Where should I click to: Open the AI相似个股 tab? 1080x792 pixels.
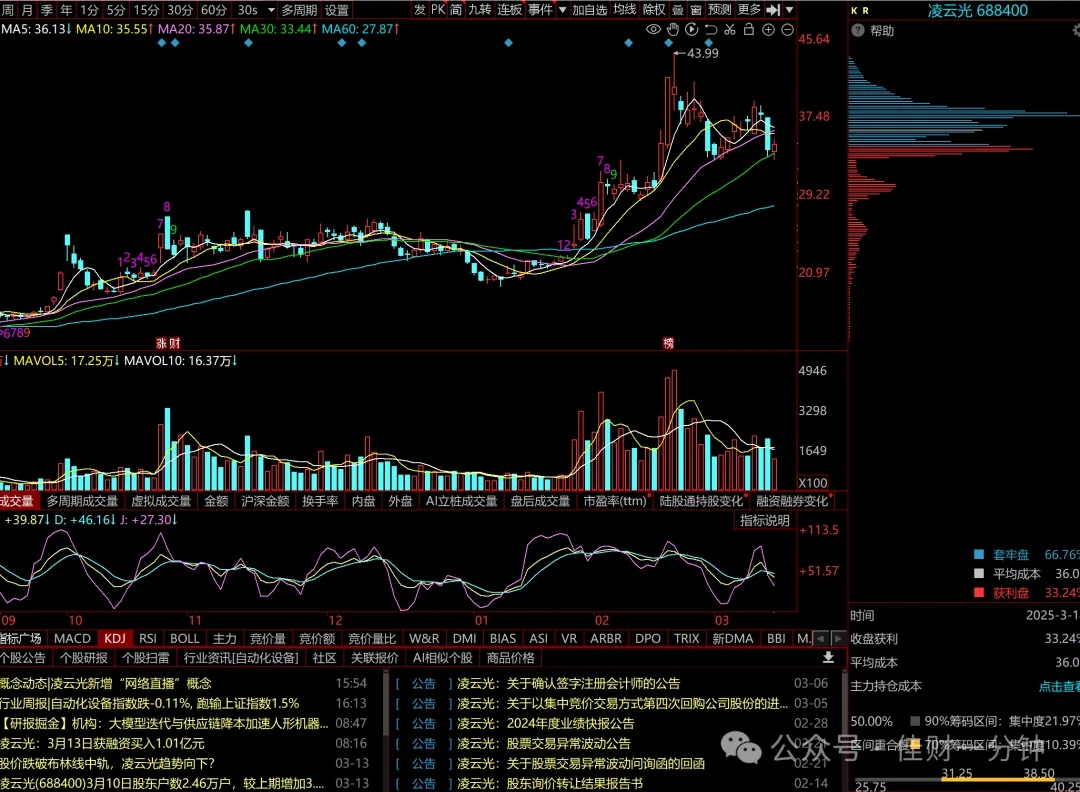pos(442,658)
